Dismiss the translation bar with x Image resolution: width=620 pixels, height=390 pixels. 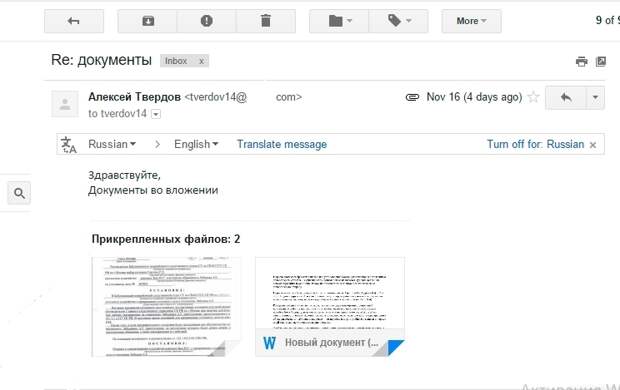(x=593, y=145)
